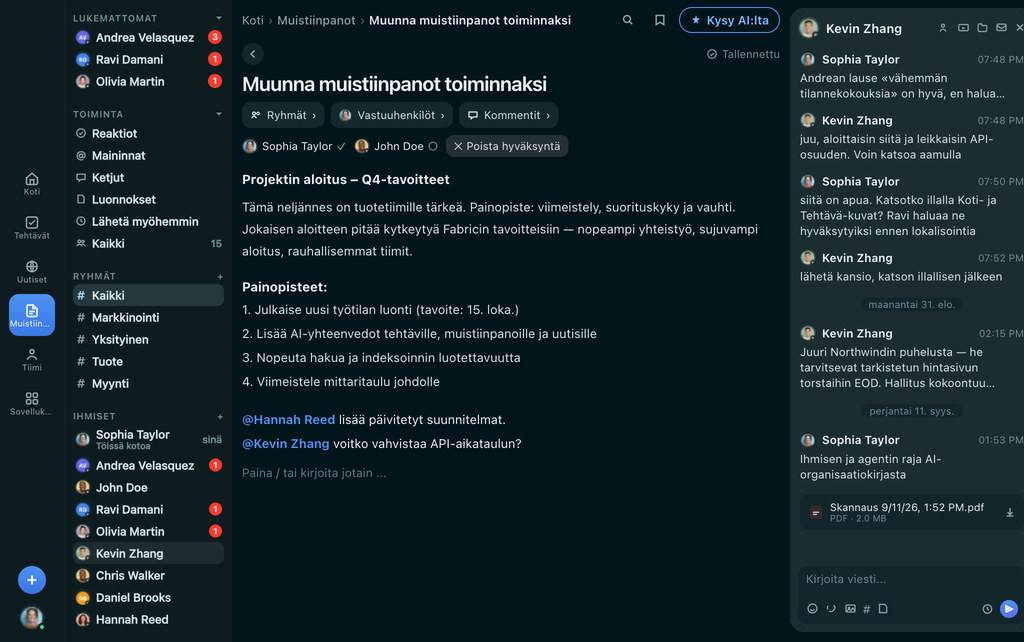This screenshot has height=642, width=1024.
Task: Select the Markkinointi group
Action: [148, 317]
